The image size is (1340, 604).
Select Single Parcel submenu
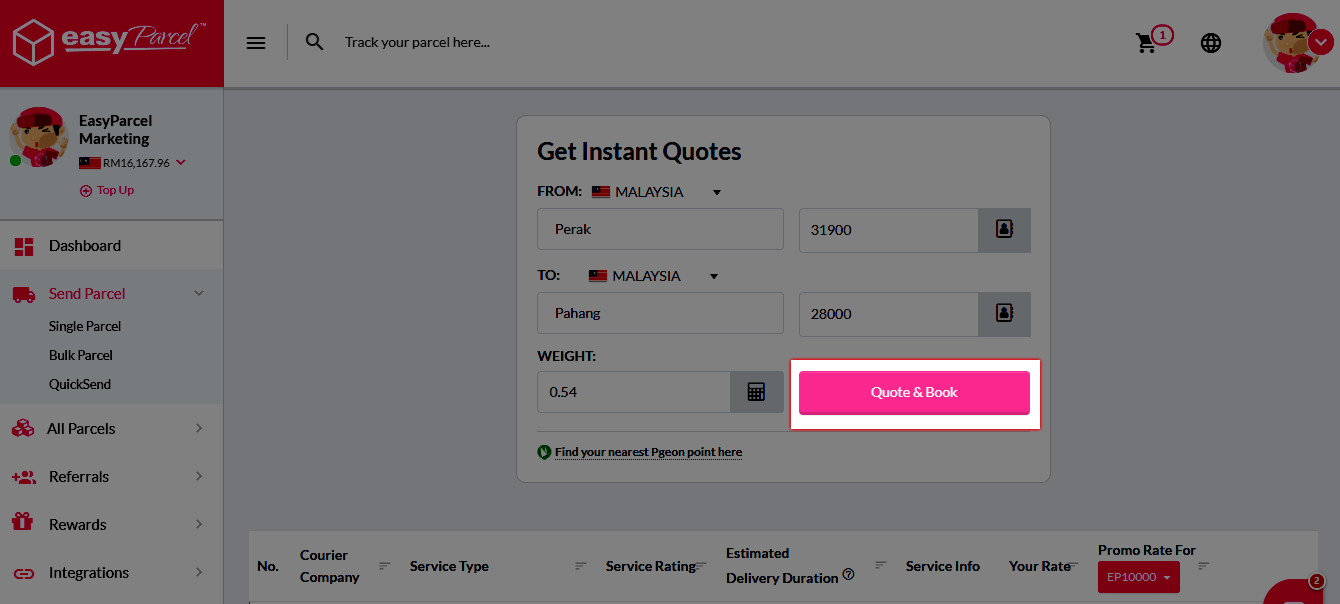[85, 326]
